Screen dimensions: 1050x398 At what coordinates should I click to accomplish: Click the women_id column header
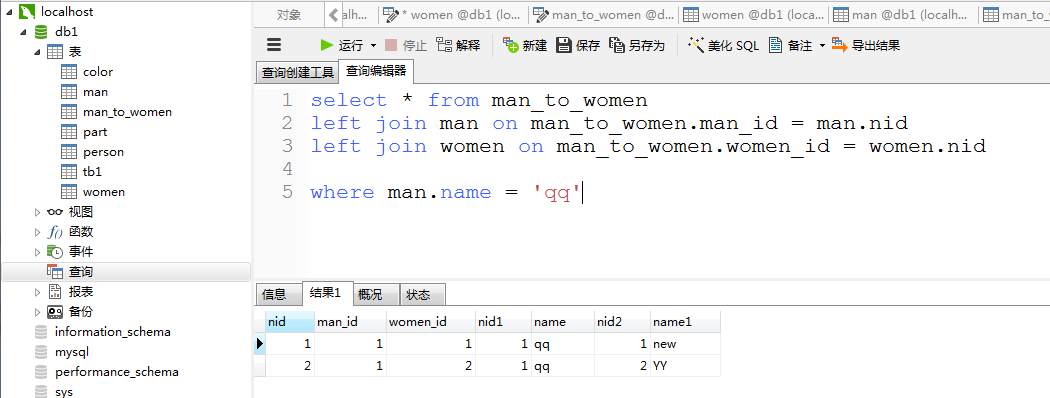(x=431, y=322)
